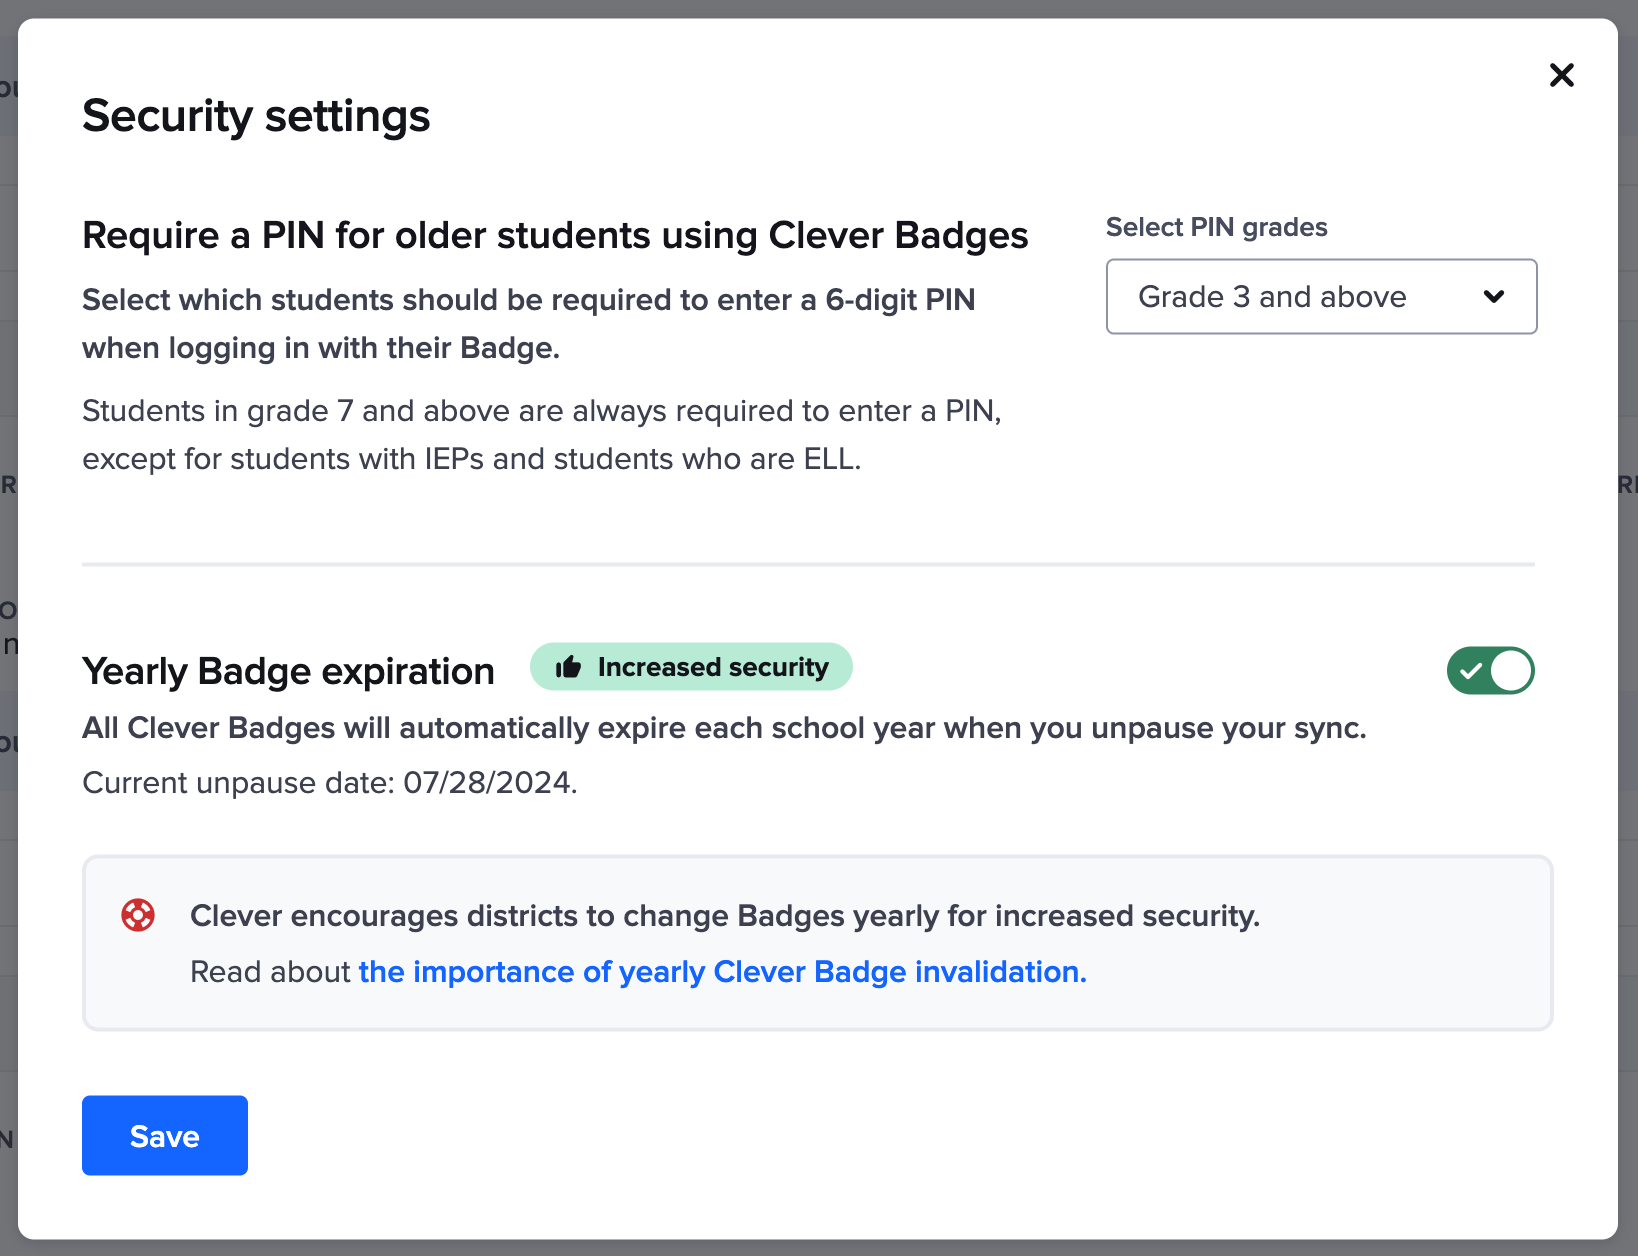Select the Yearly Badge expiration heading
Viewport: 1638px width, 1256px height.
tap(288, 671)
